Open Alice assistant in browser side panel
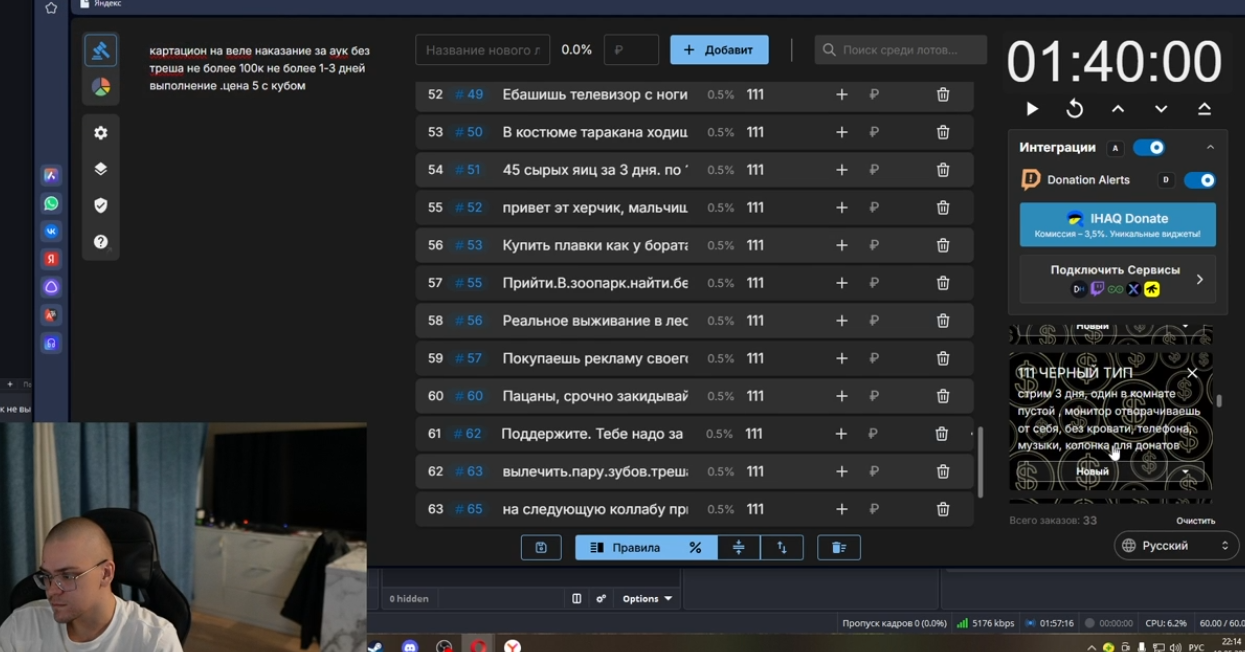The height and width of the screenshot is (652, 1245). click(x=51, y=287)
